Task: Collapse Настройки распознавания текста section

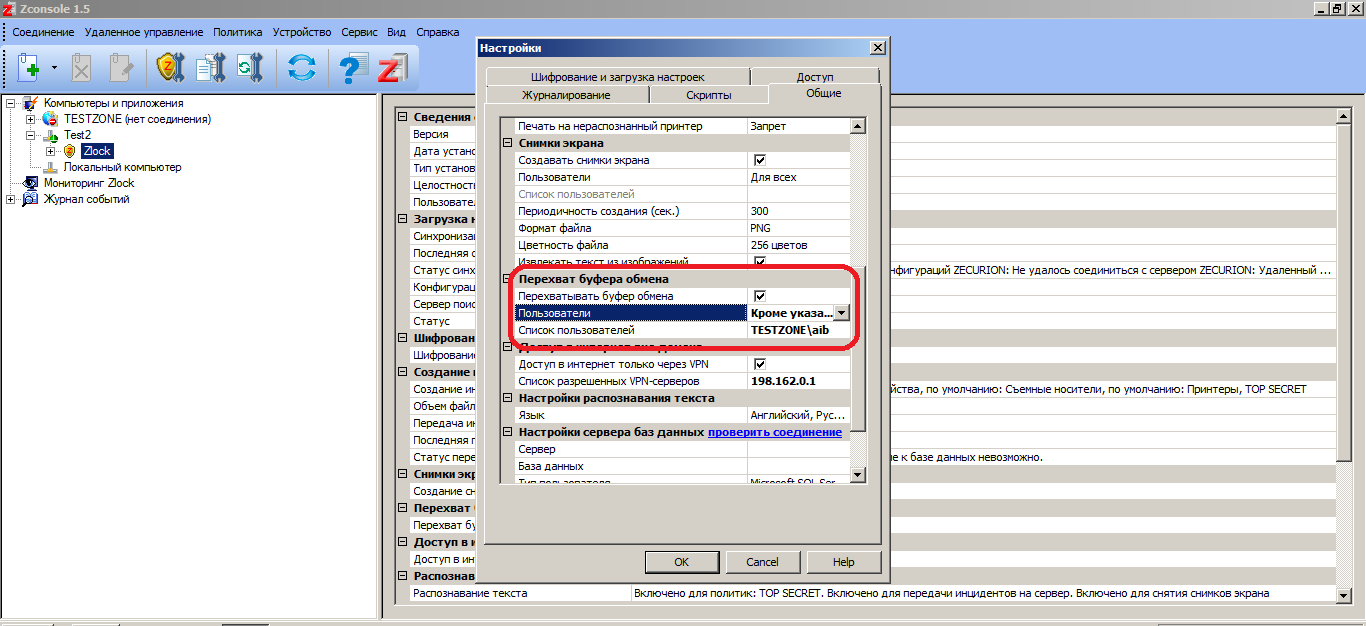Action: 507,398
